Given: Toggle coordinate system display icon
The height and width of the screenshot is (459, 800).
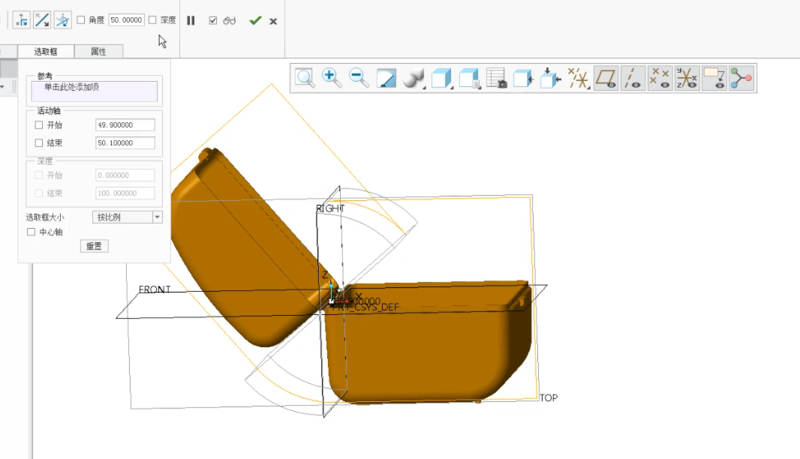Looking at the screenshot, I should click(x=687, y=78).
